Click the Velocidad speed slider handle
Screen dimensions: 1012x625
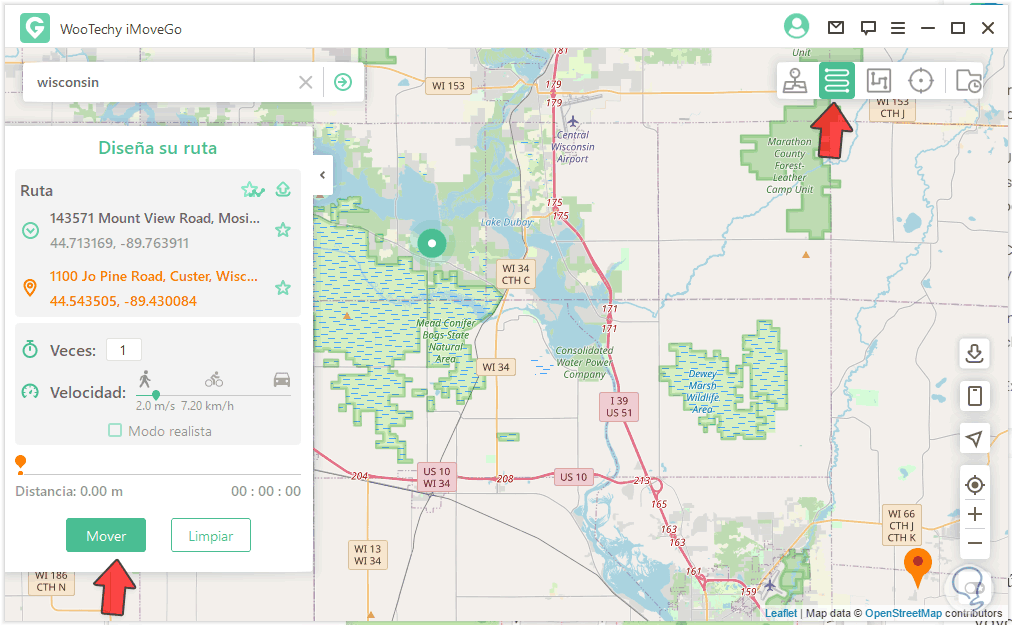156,394
